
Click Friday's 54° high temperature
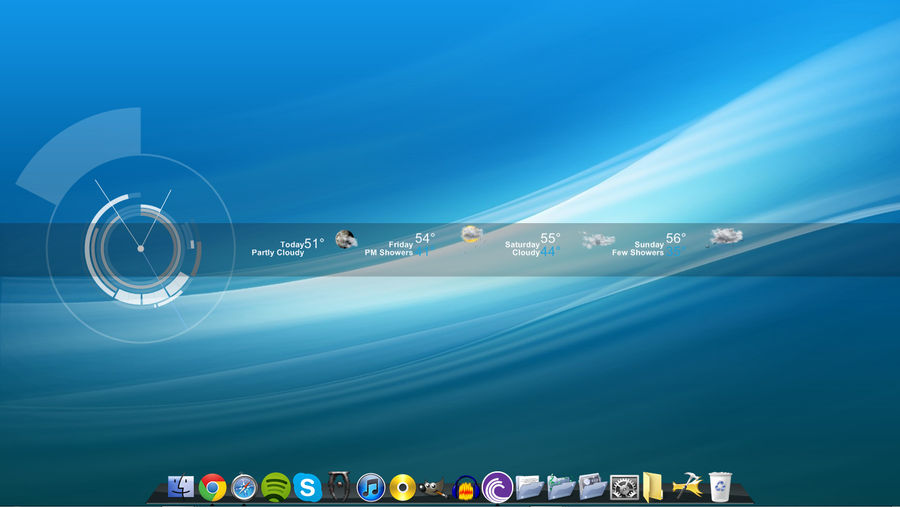click(425, 238)
